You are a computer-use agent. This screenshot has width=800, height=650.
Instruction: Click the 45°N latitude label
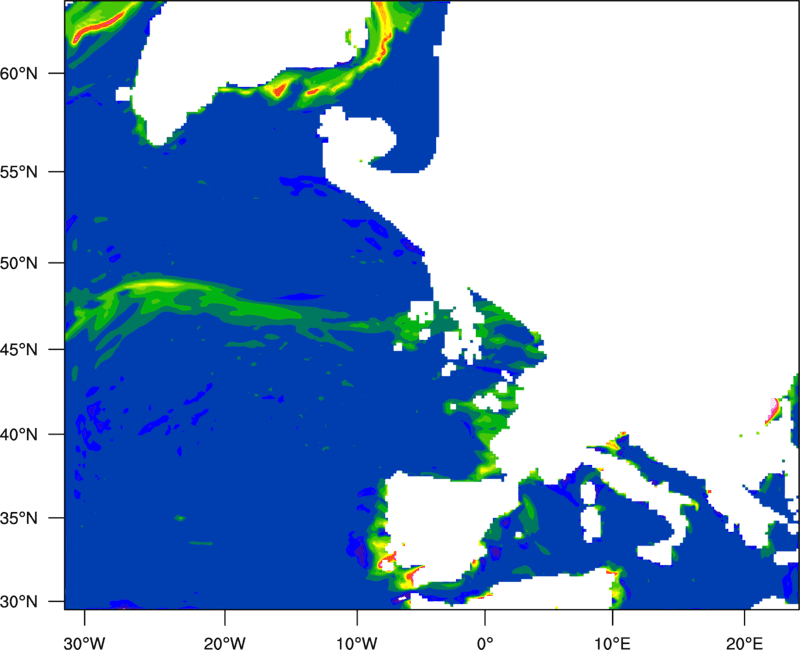(19, 350)
